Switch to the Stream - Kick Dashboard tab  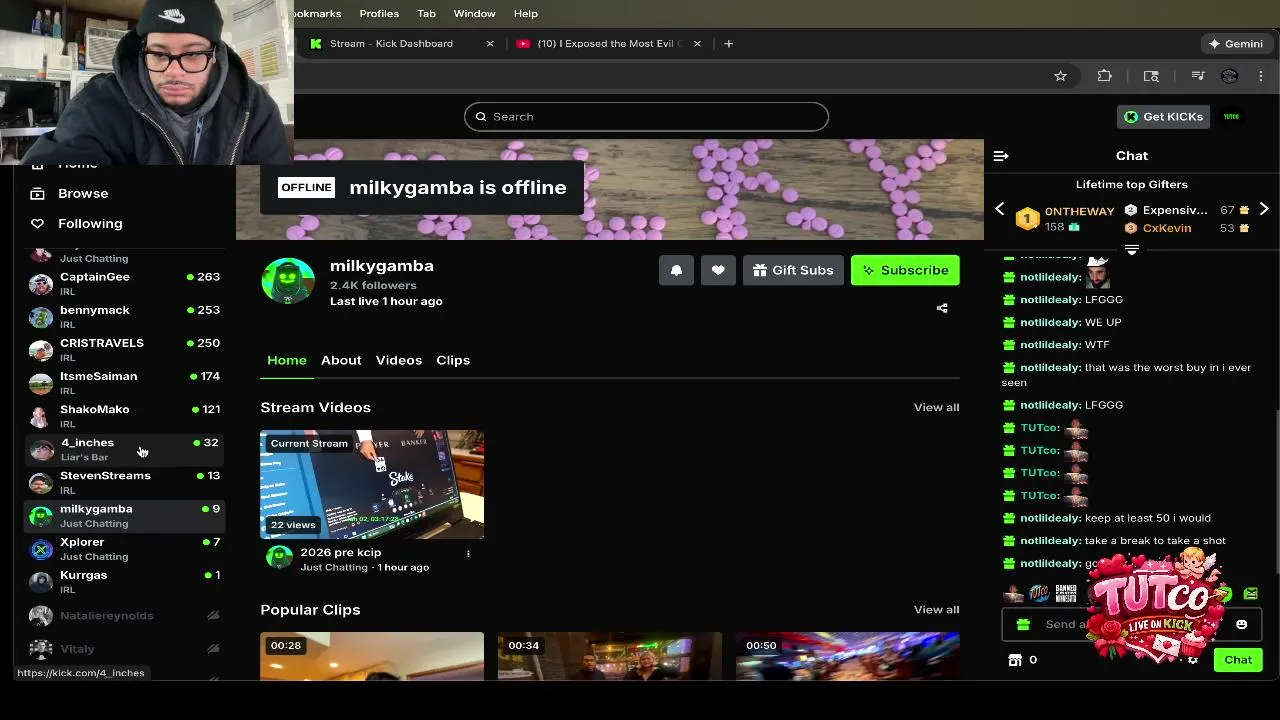click(391, 44)
